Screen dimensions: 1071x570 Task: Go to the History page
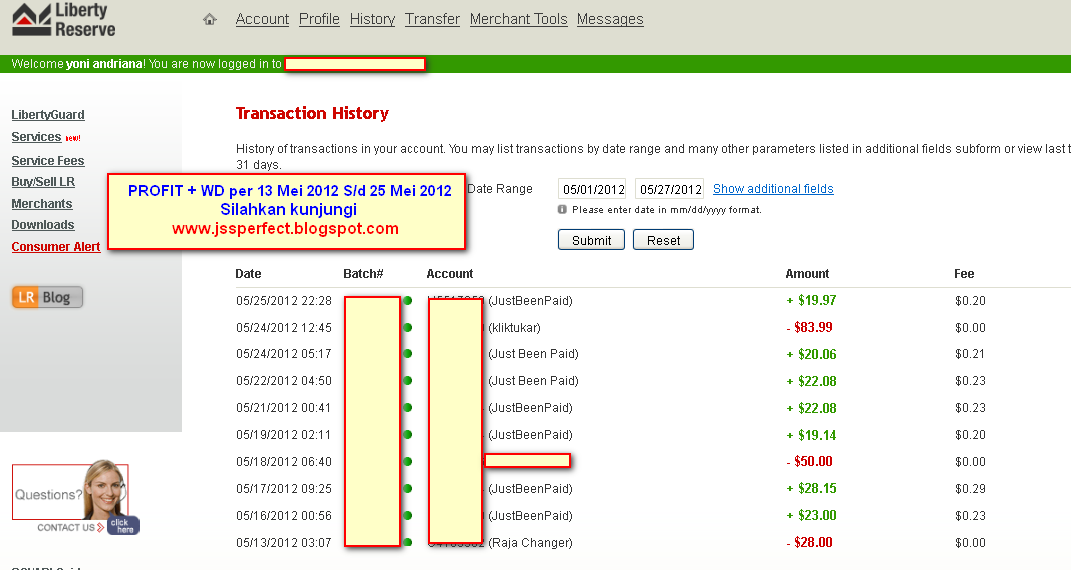372,19
